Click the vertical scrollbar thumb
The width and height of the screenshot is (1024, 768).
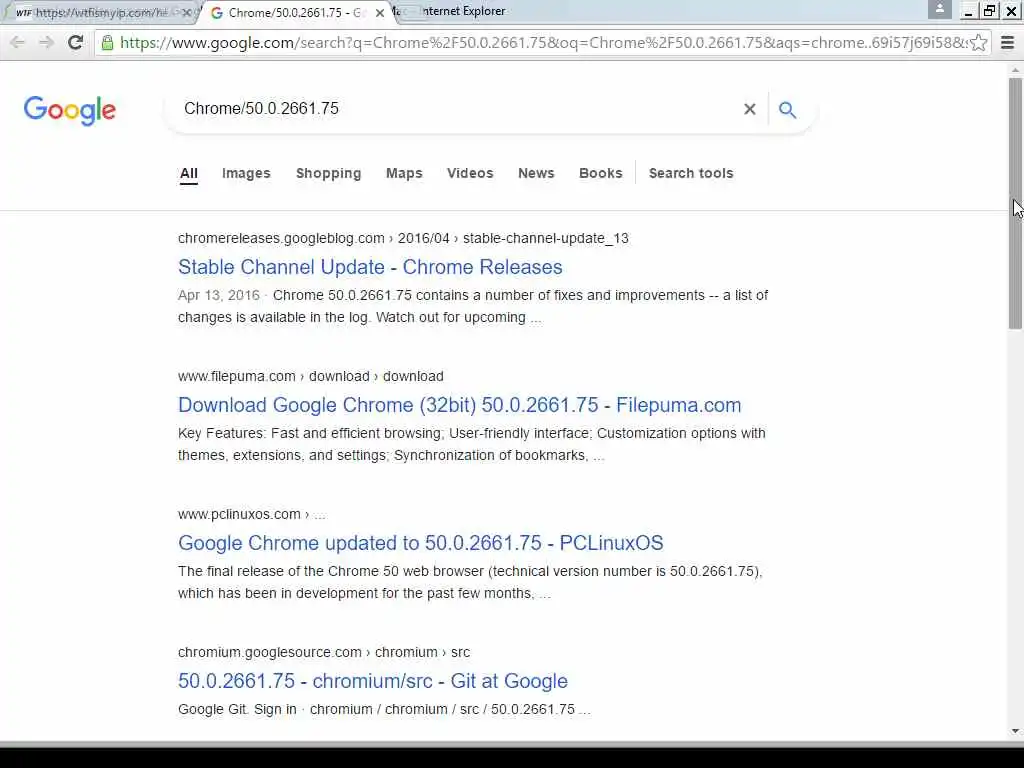coord(1015,202)
